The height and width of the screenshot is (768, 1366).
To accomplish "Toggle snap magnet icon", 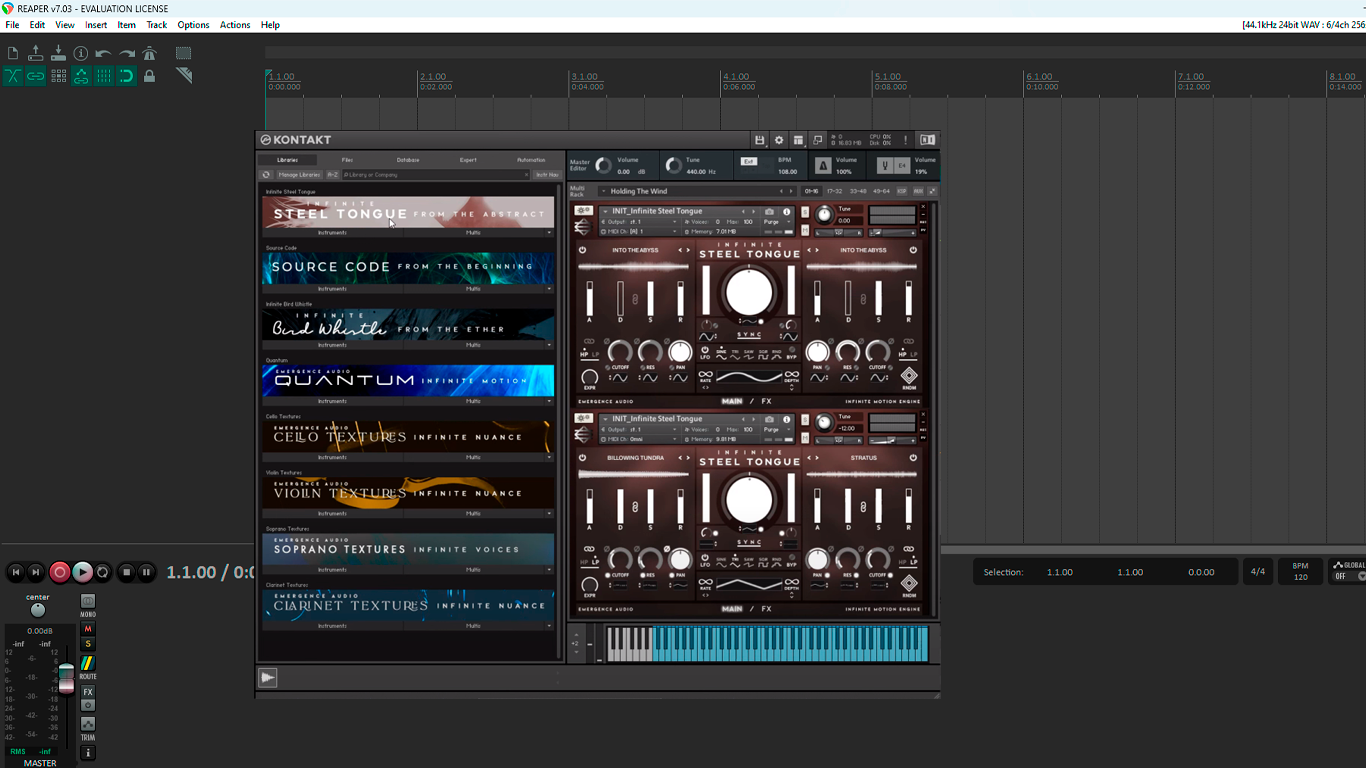I will click(127, 76).
